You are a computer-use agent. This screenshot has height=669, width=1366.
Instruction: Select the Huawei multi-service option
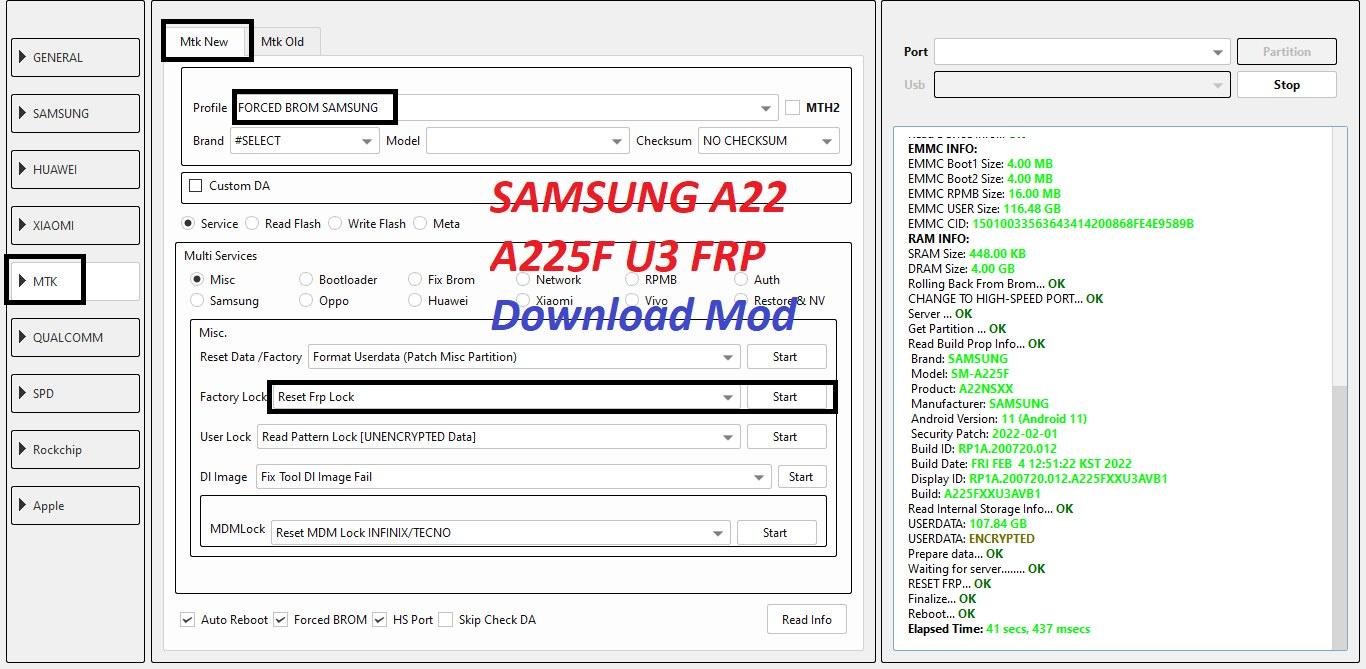[x=415, y=300]
